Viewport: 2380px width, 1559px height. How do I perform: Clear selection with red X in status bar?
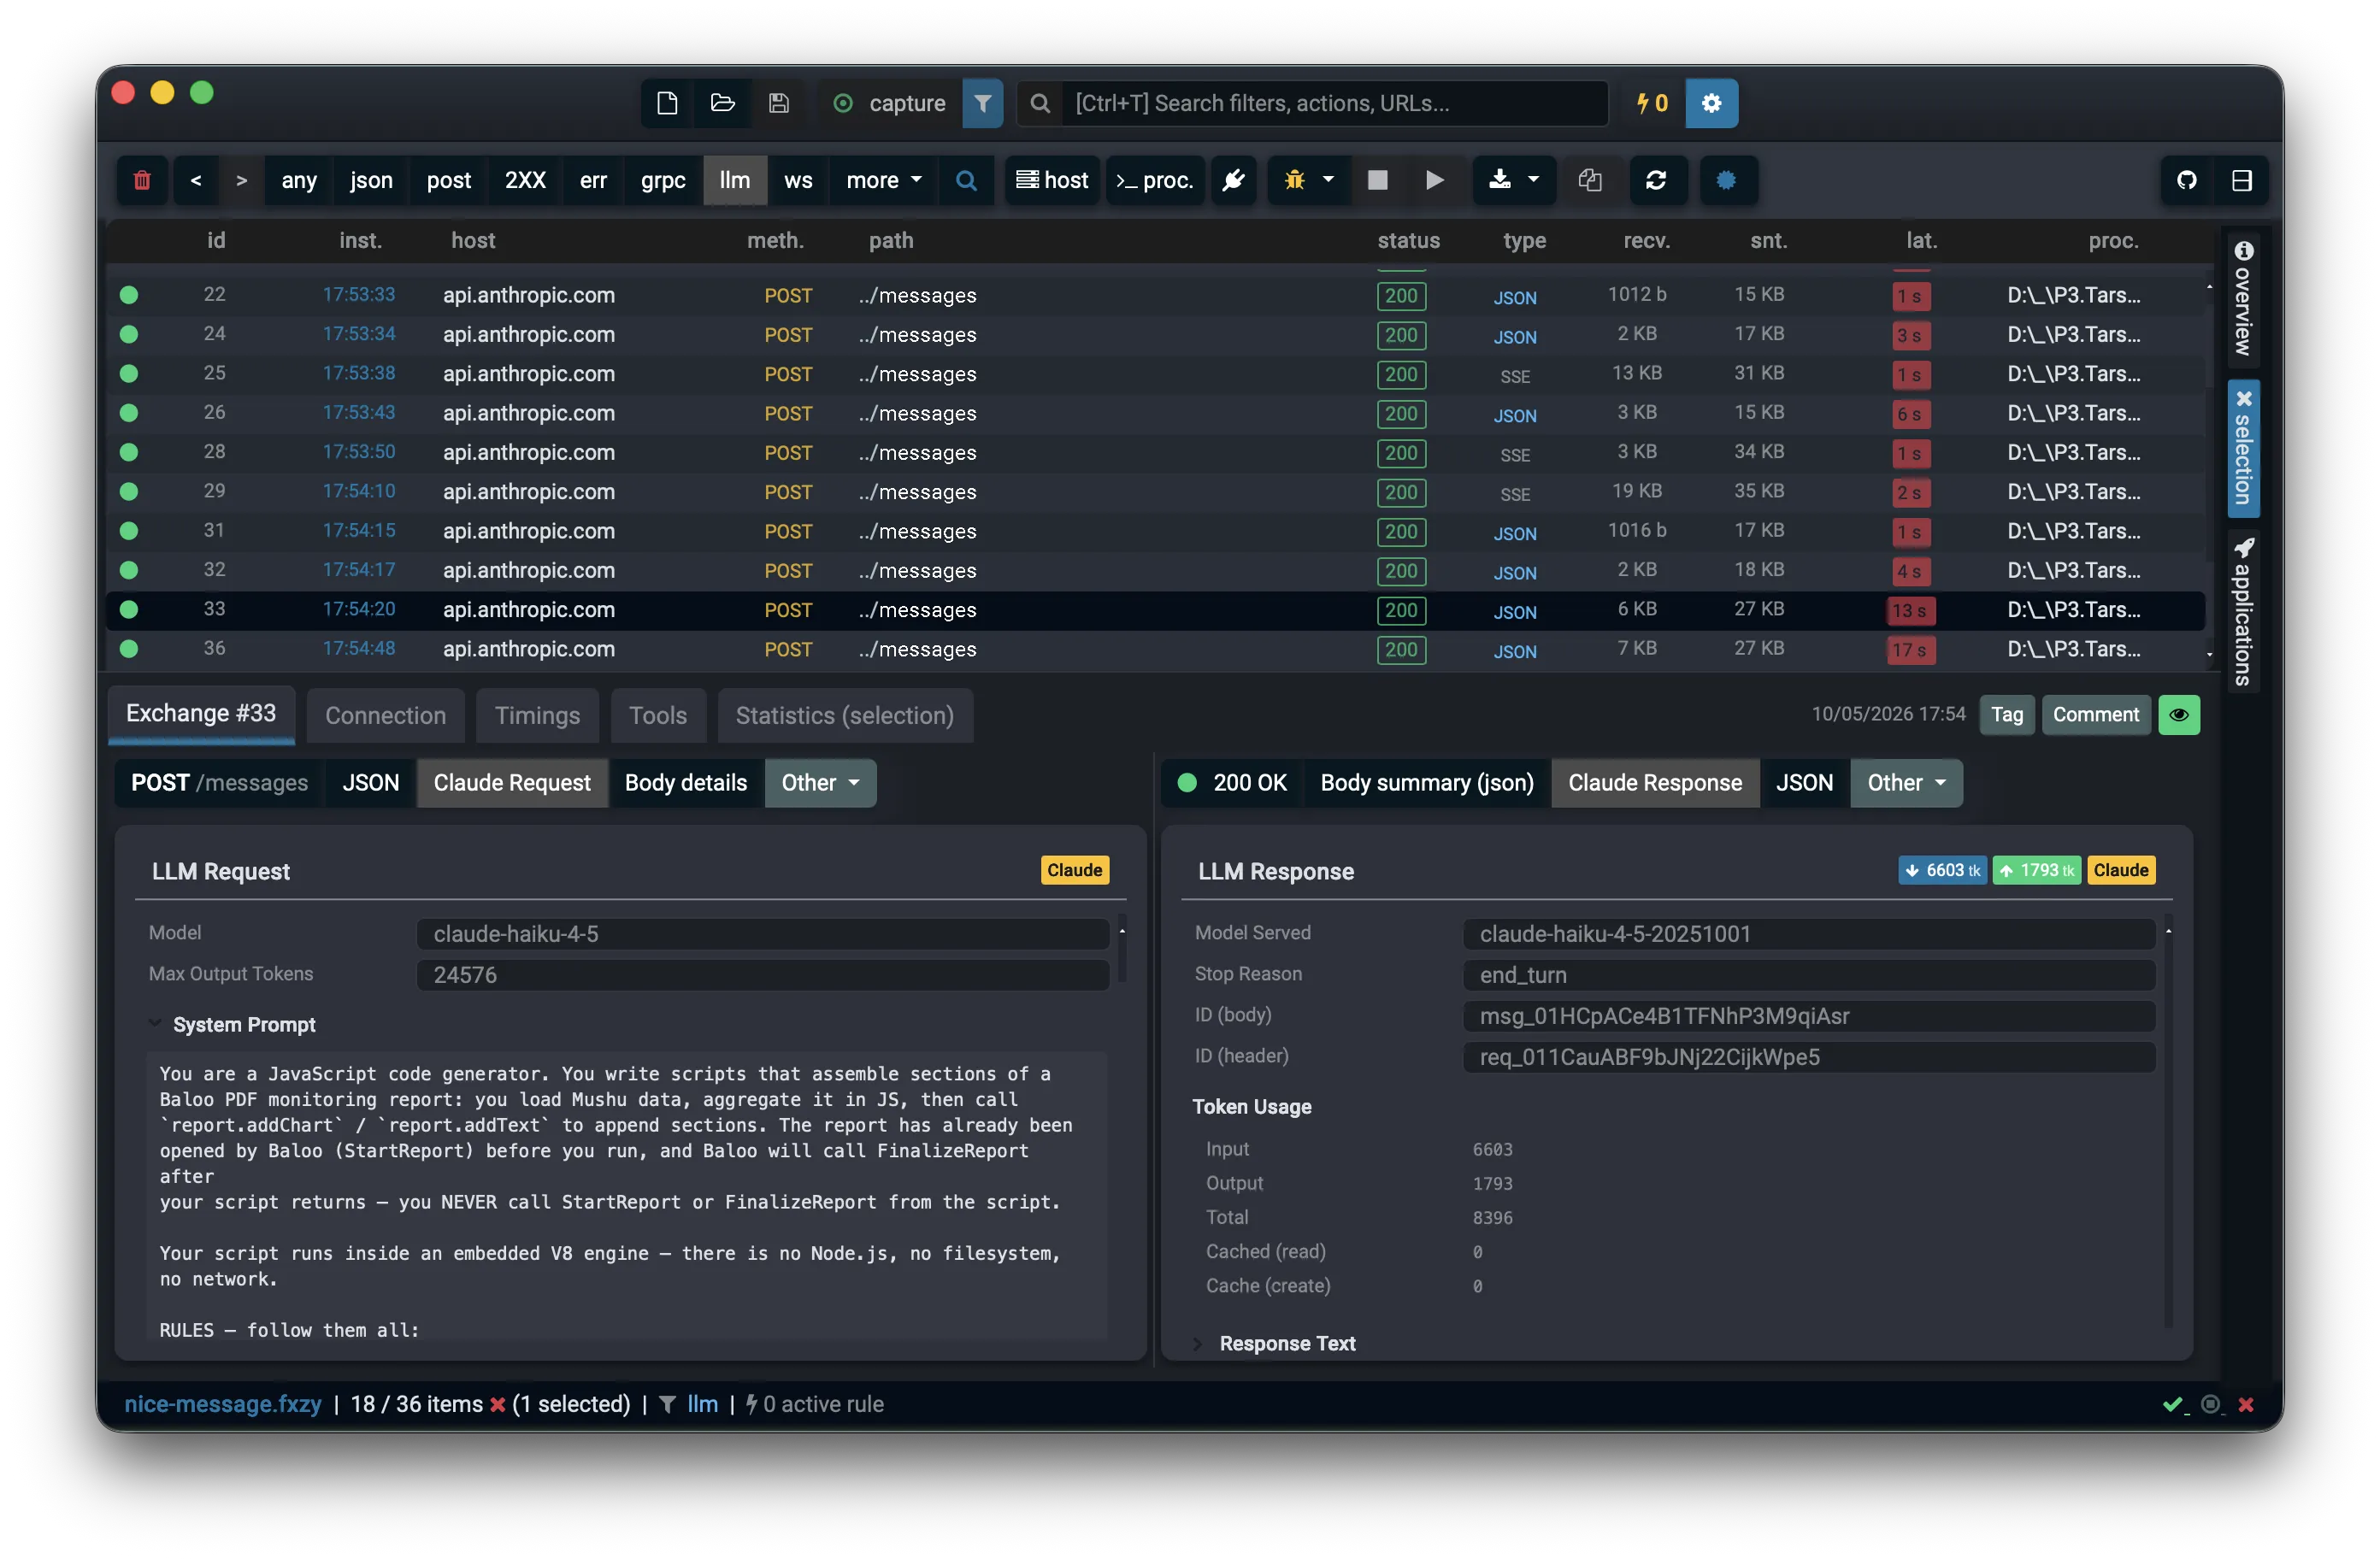tap(497, 1405)
